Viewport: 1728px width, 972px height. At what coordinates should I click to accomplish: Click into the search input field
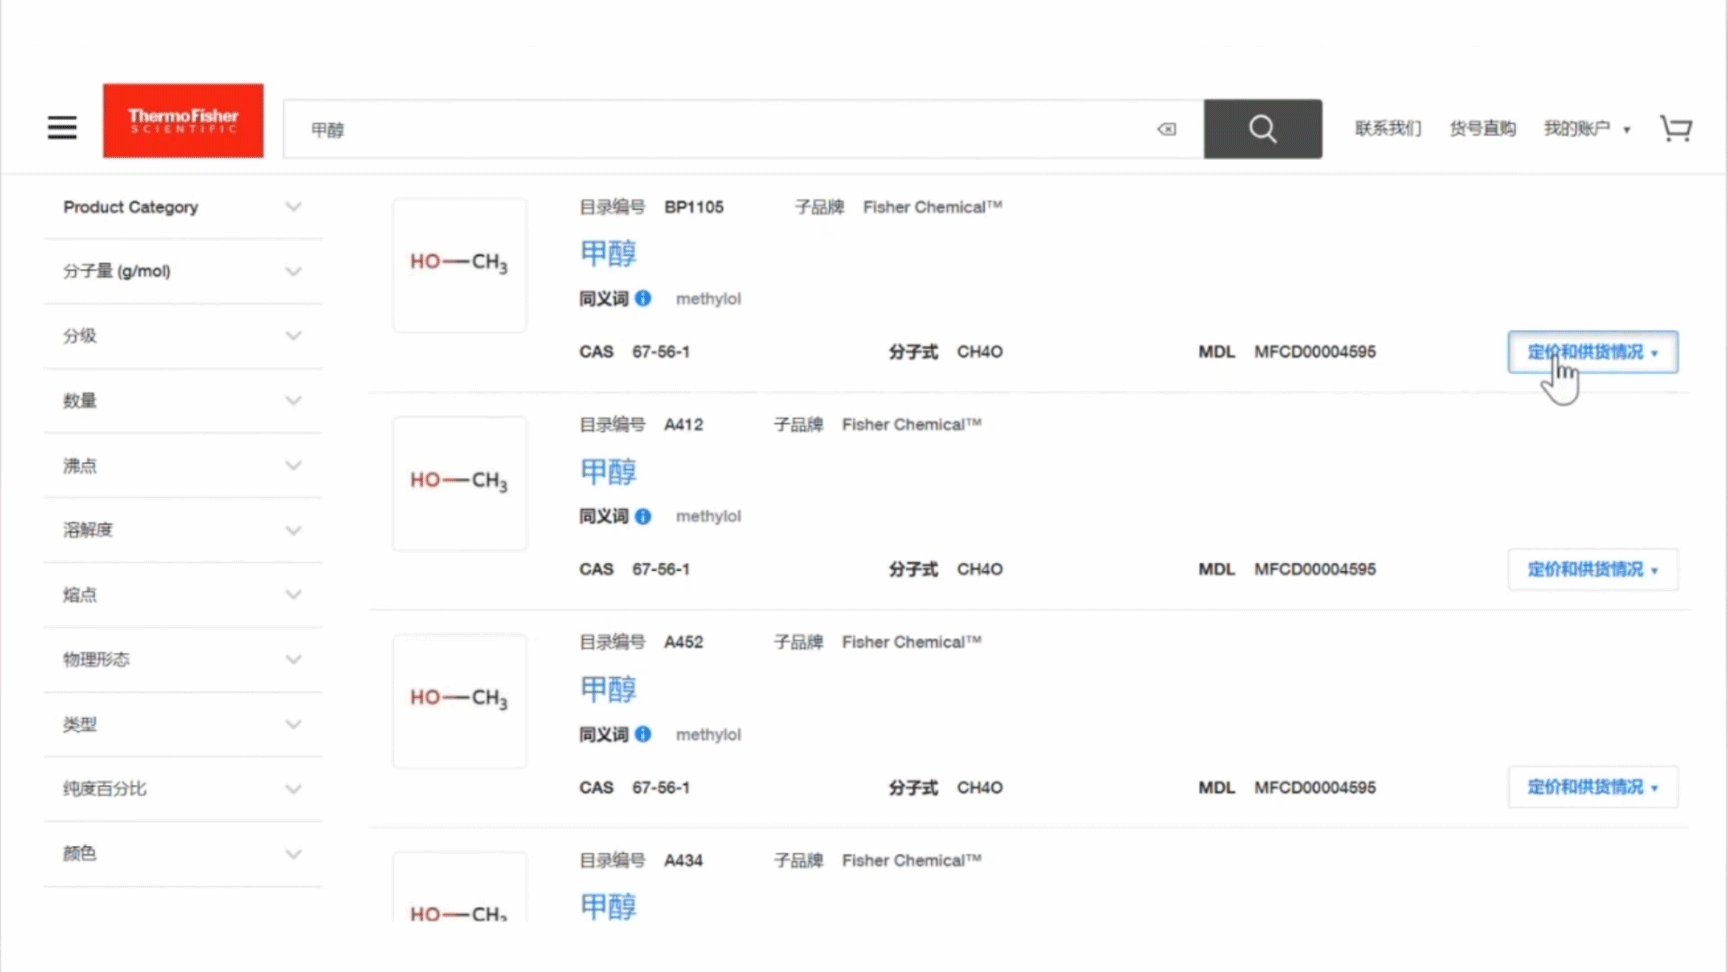720,129
